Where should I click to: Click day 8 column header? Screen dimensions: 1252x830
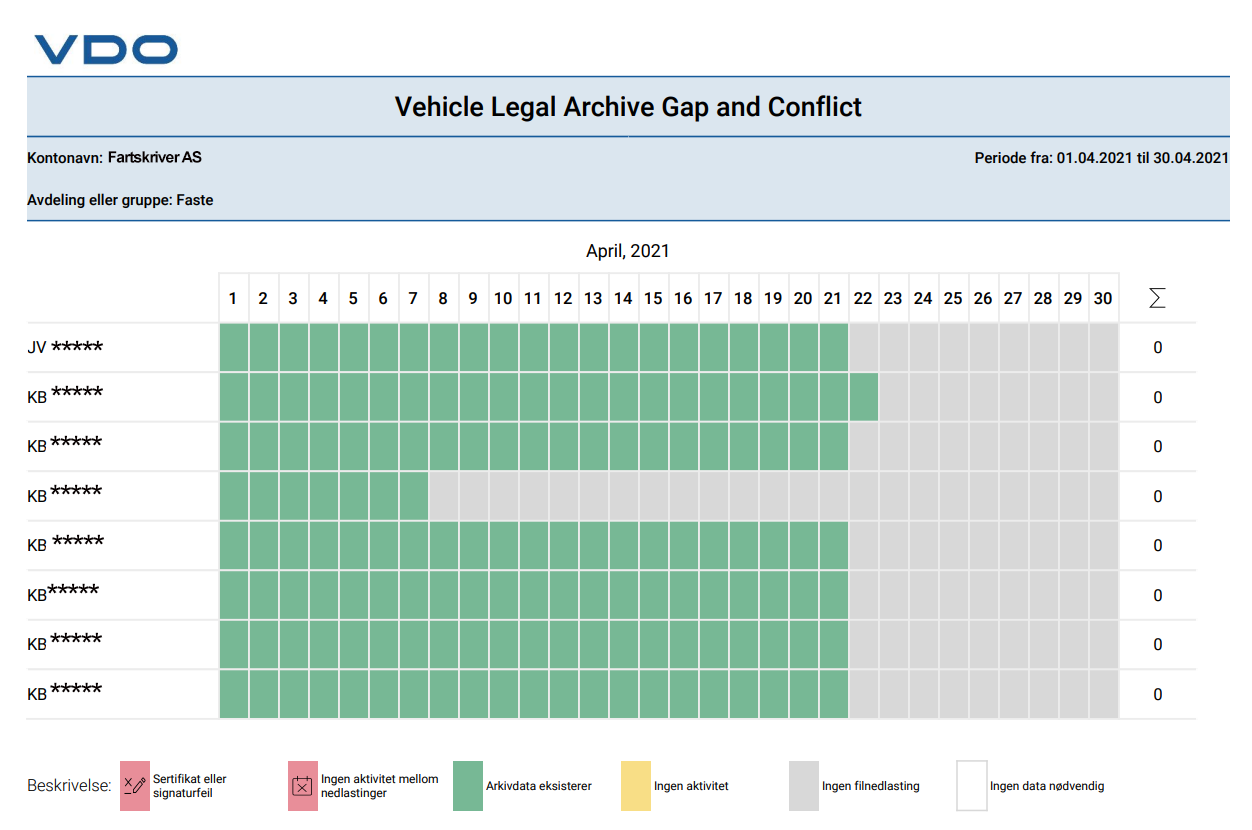coord(443,298)
